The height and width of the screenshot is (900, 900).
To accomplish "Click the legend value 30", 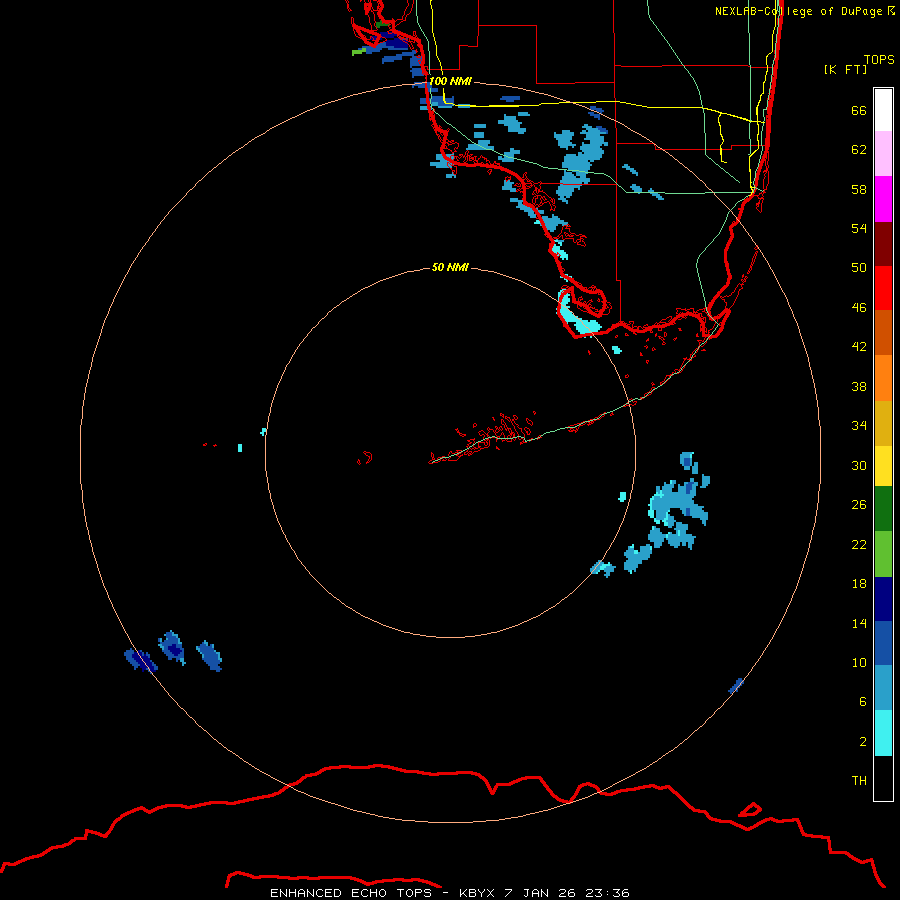I will coord(859,465).
